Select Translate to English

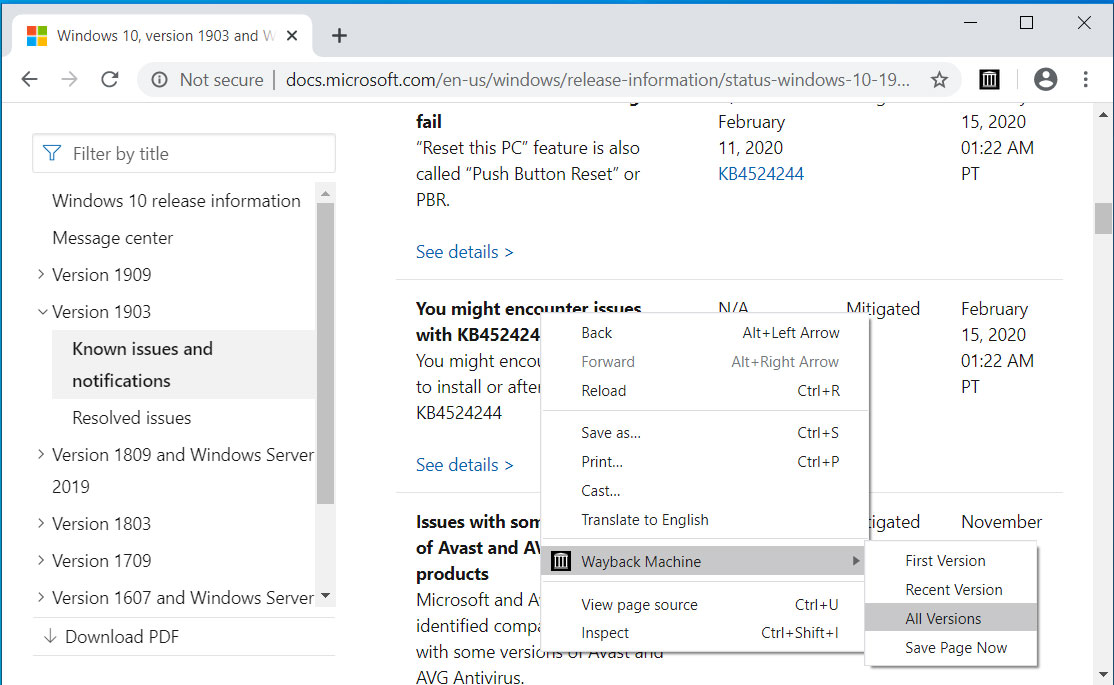[x=704, y=520]
